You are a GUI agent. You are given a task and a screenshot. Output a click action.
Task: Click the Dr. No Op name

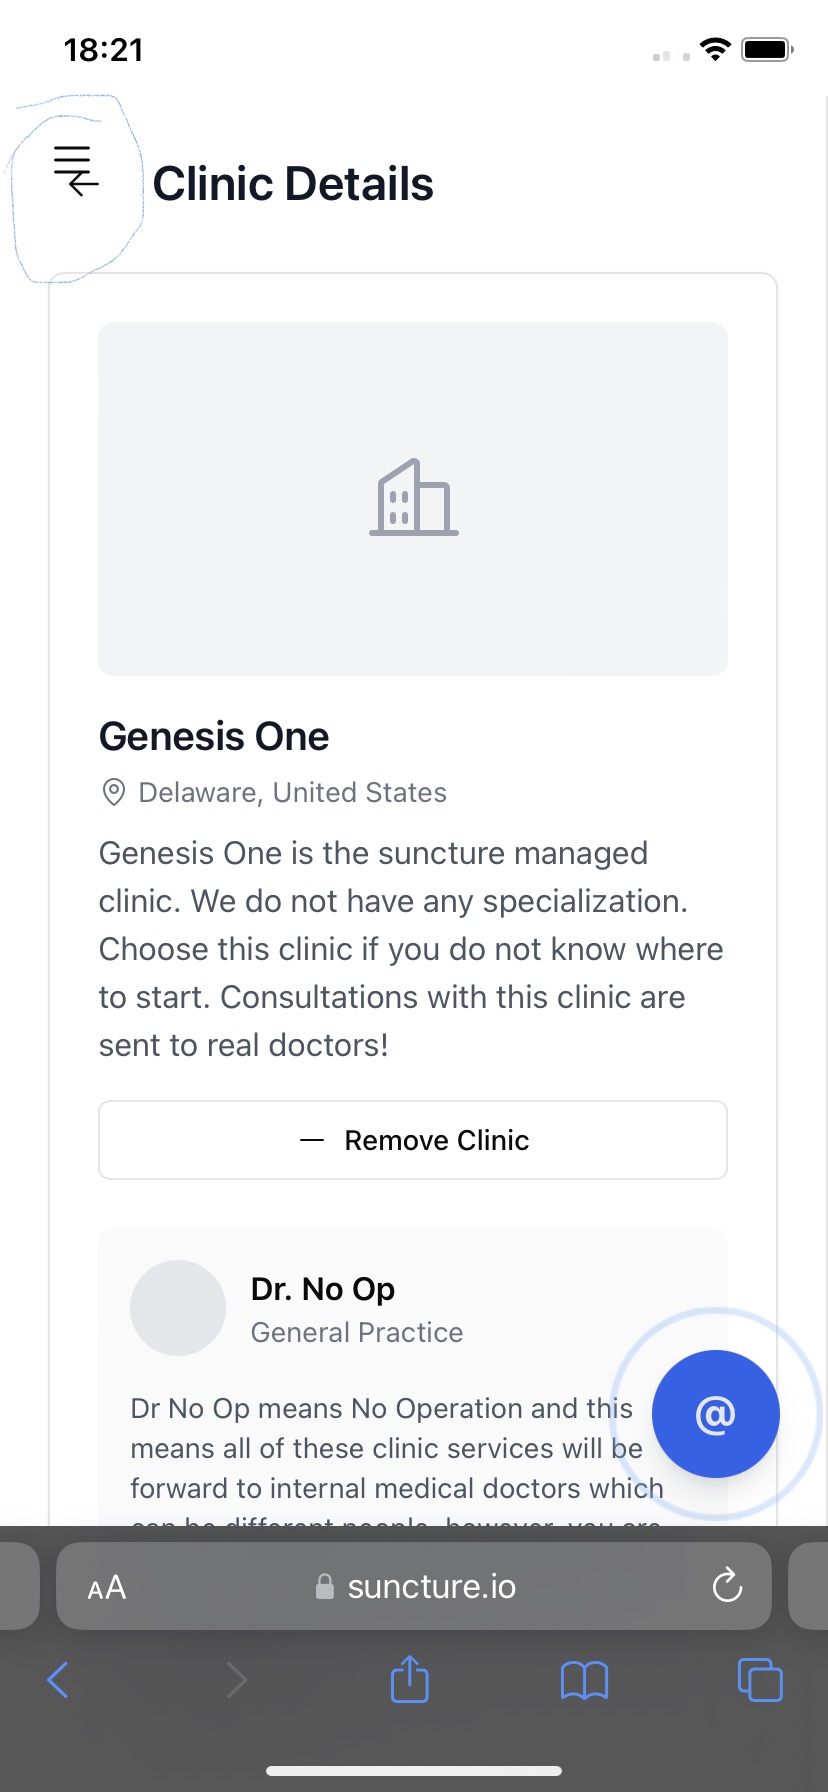click(322, 1289)
